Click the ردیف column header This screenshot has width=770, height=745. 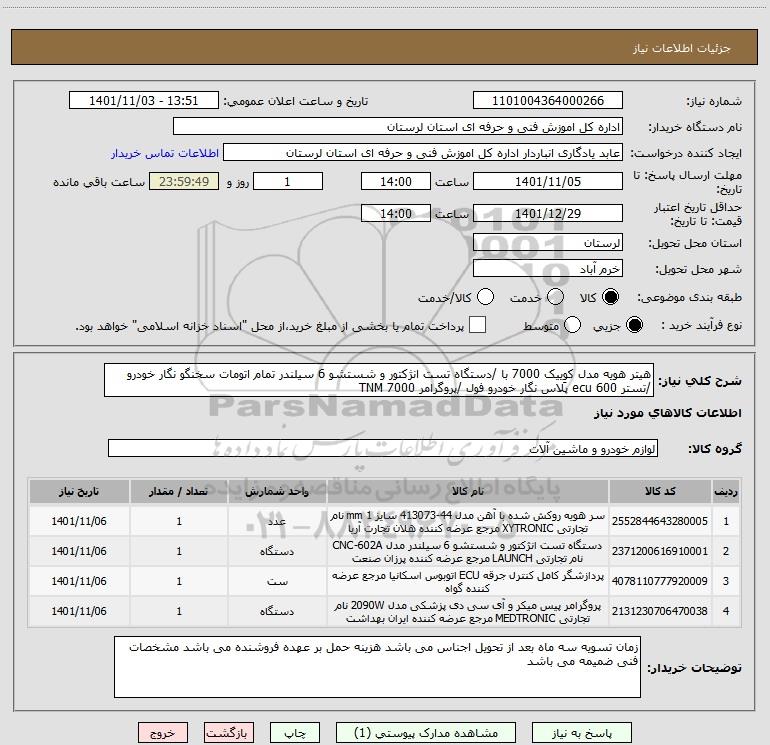(726, 491)
